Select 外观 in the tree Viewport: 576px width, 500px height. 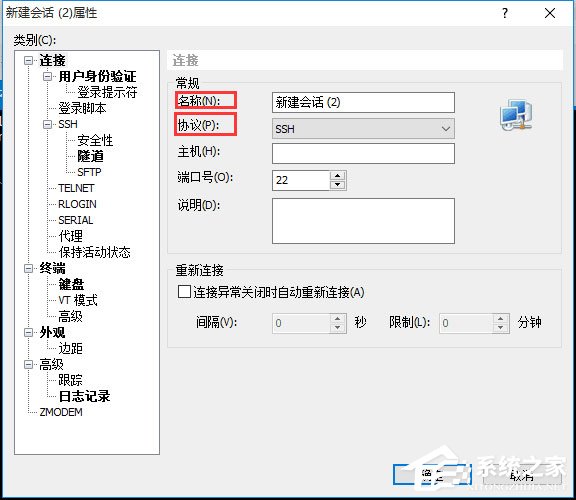point(53,332)
